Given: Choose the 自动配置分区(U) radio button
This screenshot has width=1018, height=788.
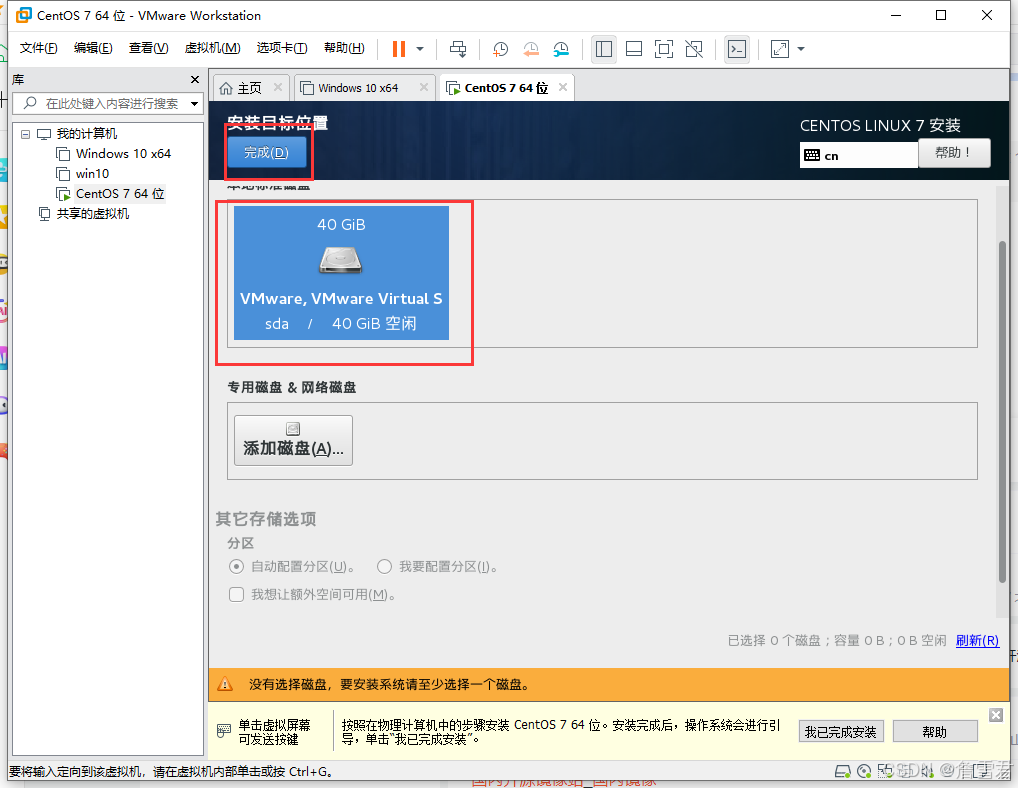Looking at the screenshot, I should click(236, 567).
